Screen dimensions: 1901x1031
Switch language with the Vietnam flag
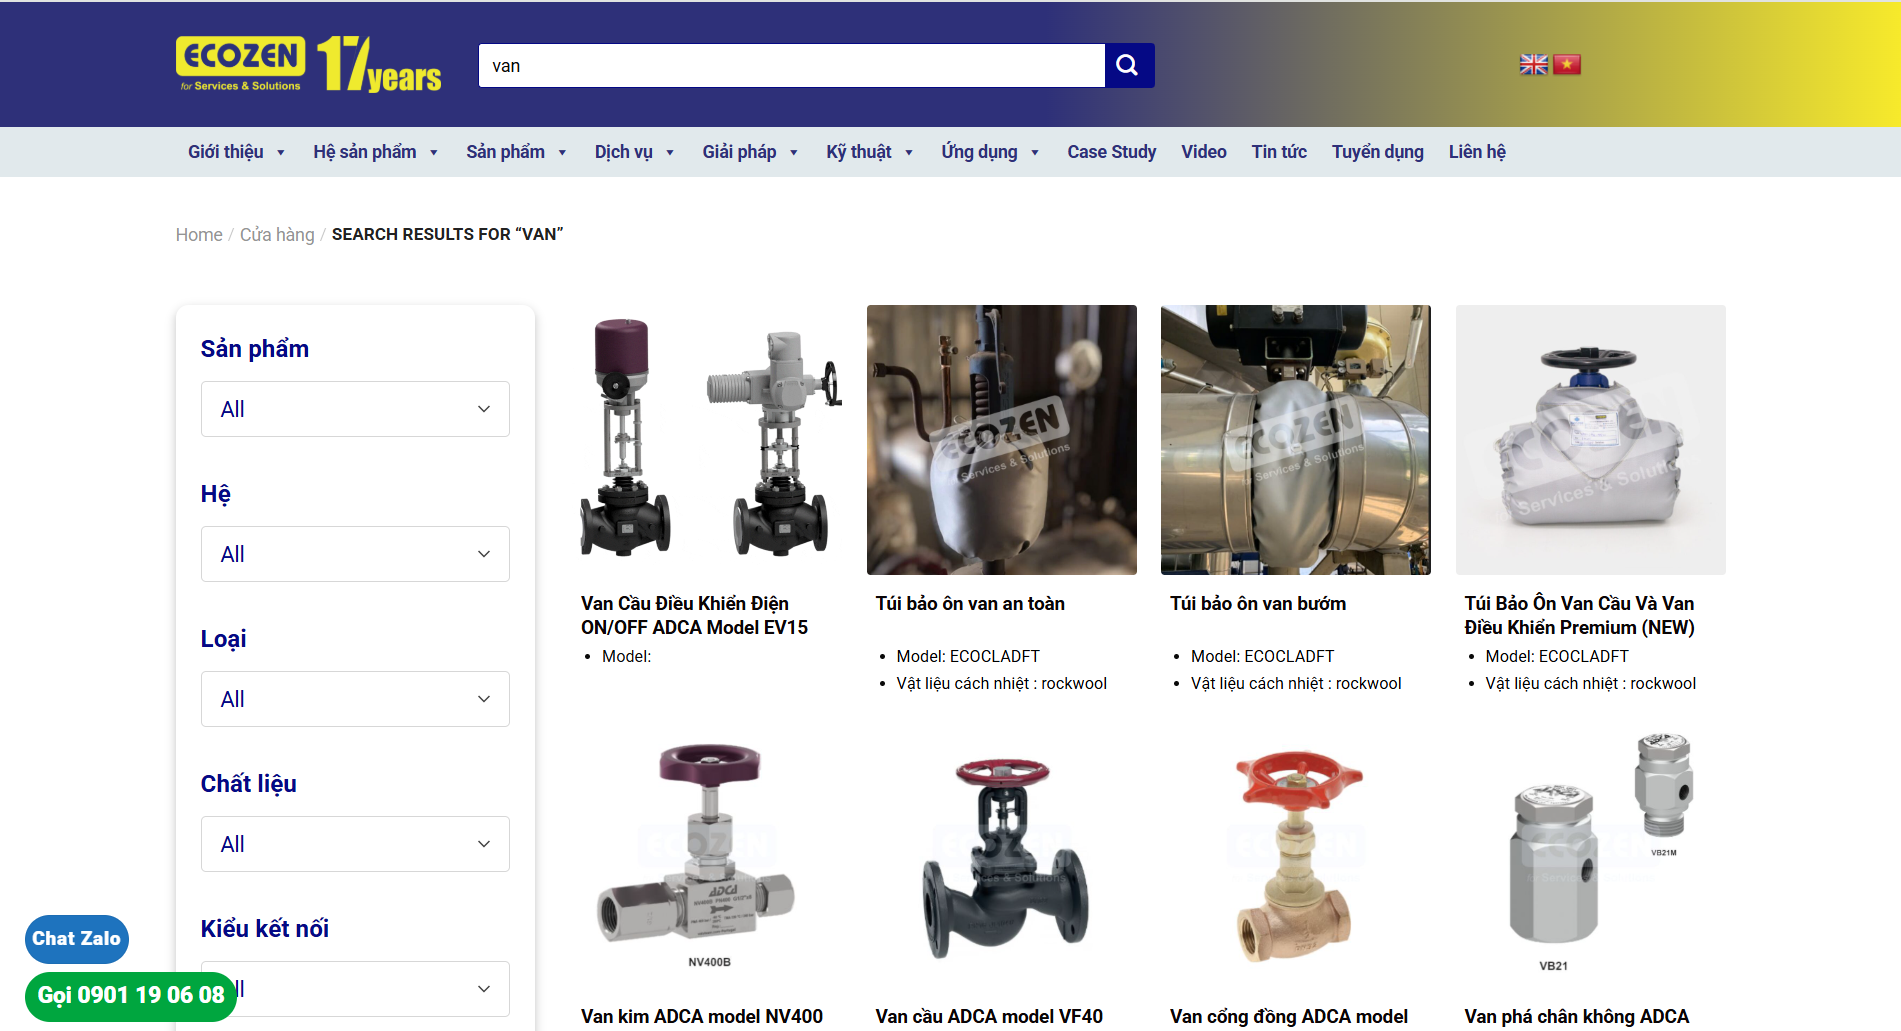tap(1567, 65)
